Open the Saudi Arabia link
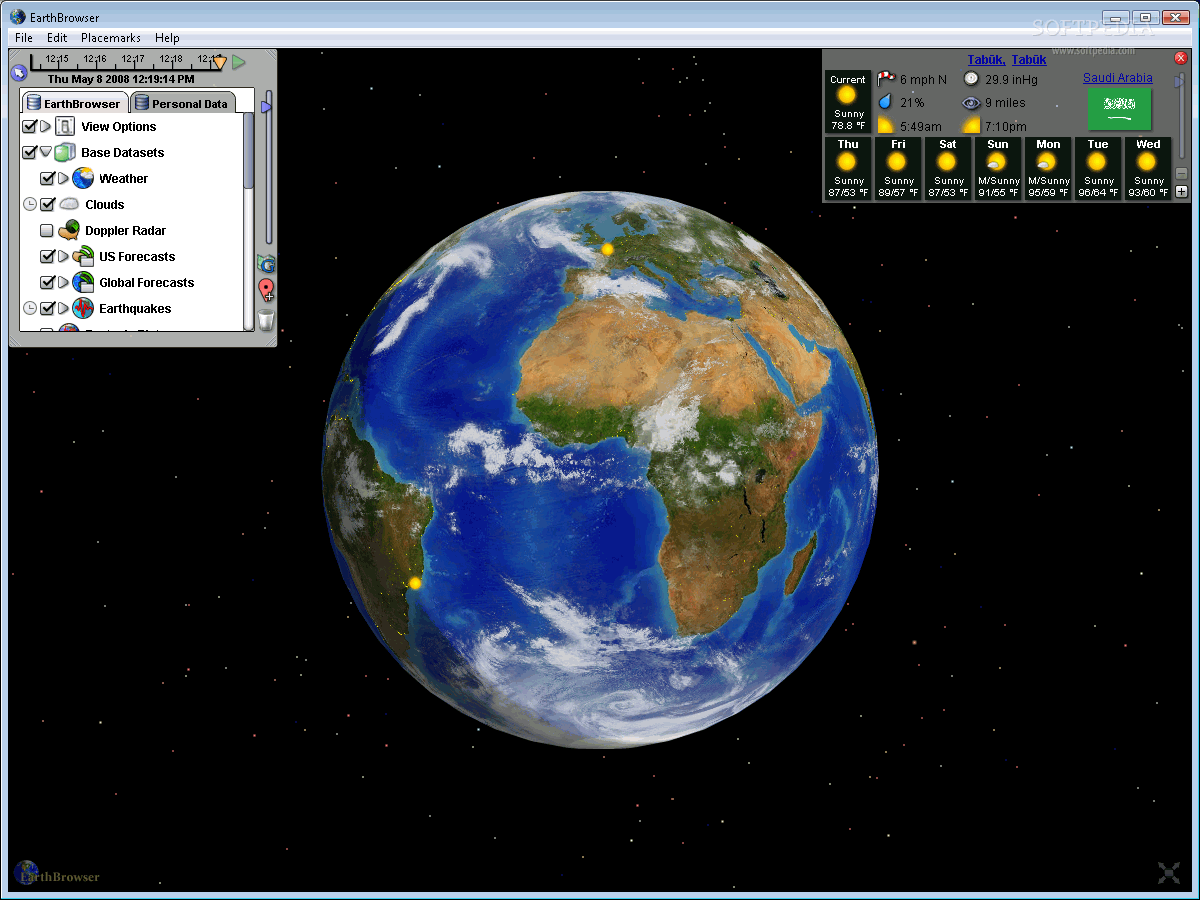The width and height of the screenshot is (1200, 900). point(1118,78)
